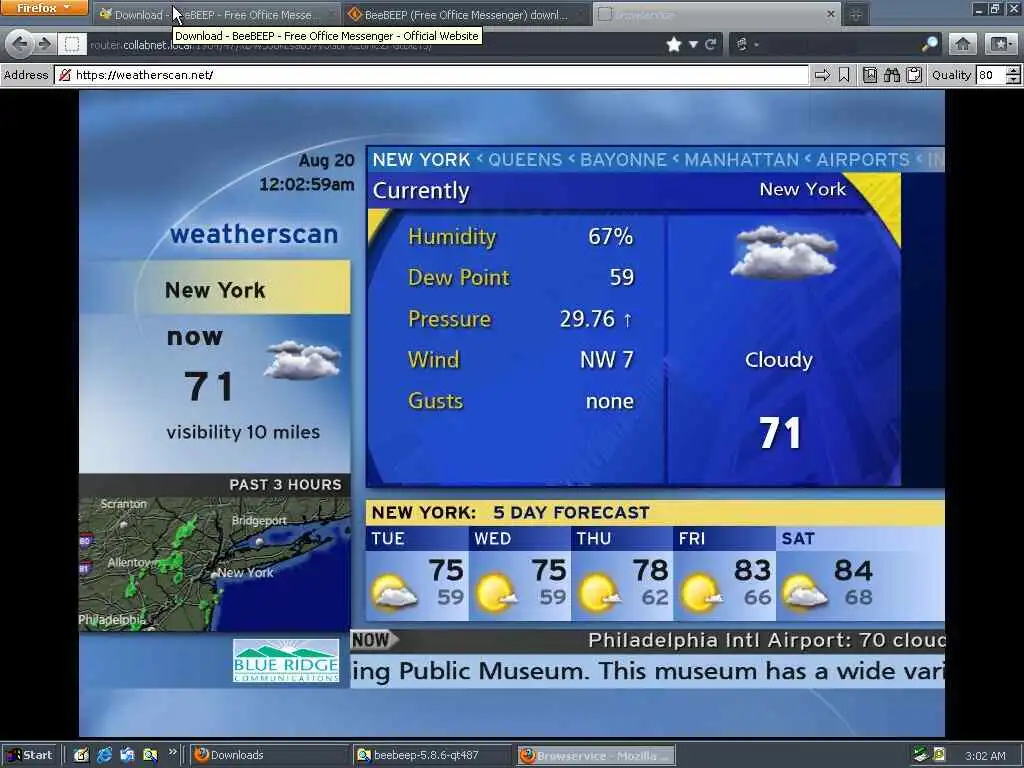Open the Windows Start menu

coord(29,755)
